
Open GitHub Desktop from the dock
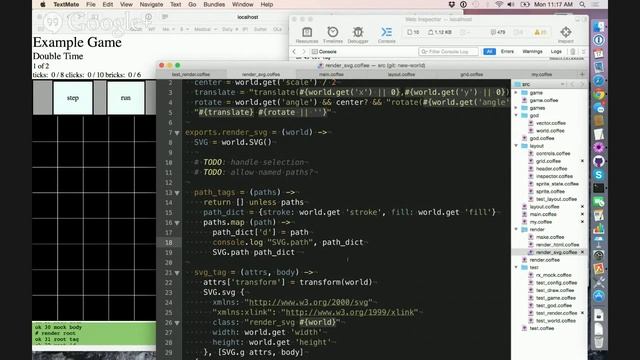[x=599, y=162]
